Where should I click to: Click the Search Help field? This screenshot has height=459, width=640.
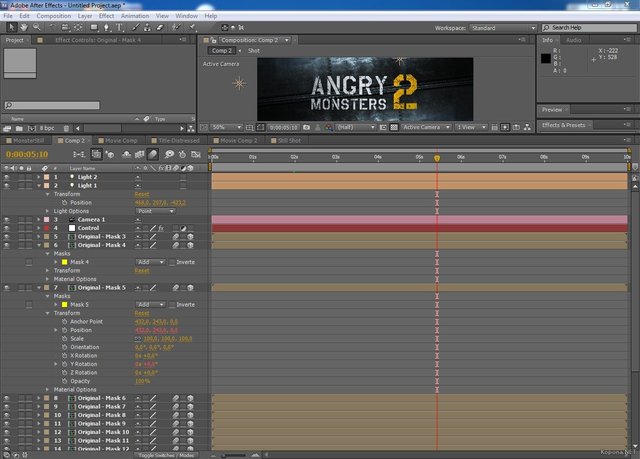(589, 28)
